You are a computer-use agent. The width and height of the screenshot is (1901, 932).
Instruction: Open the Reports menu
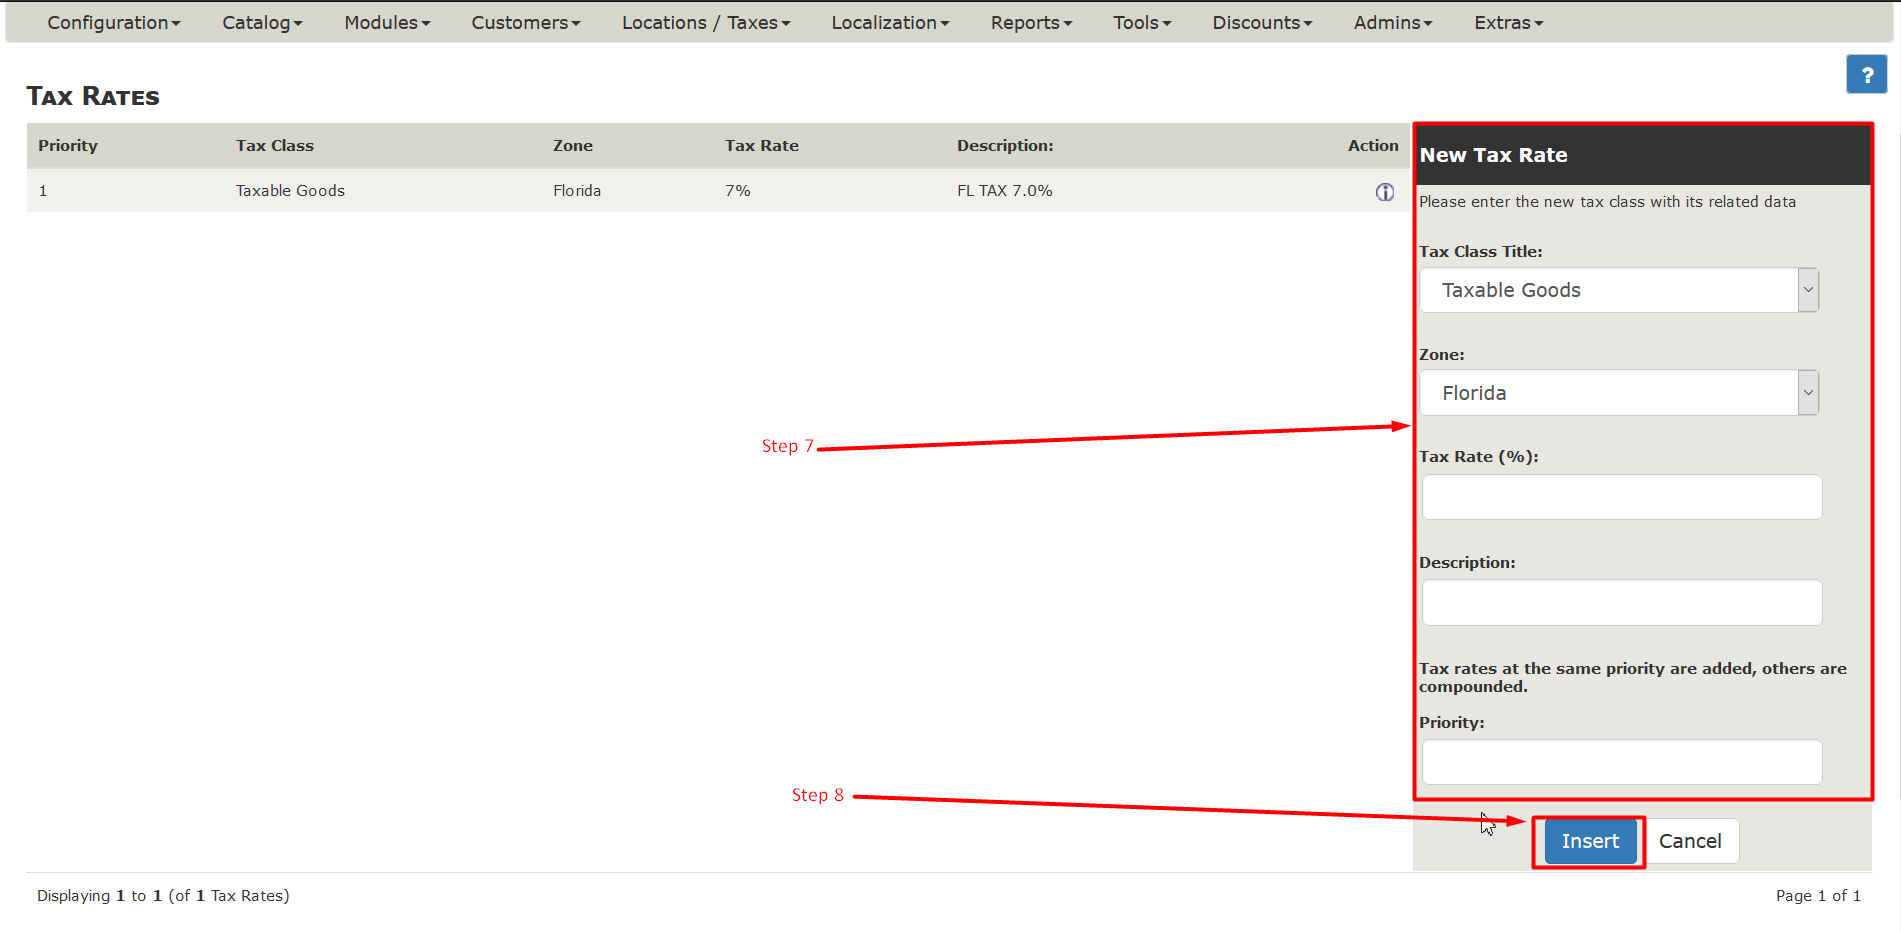1031,23
